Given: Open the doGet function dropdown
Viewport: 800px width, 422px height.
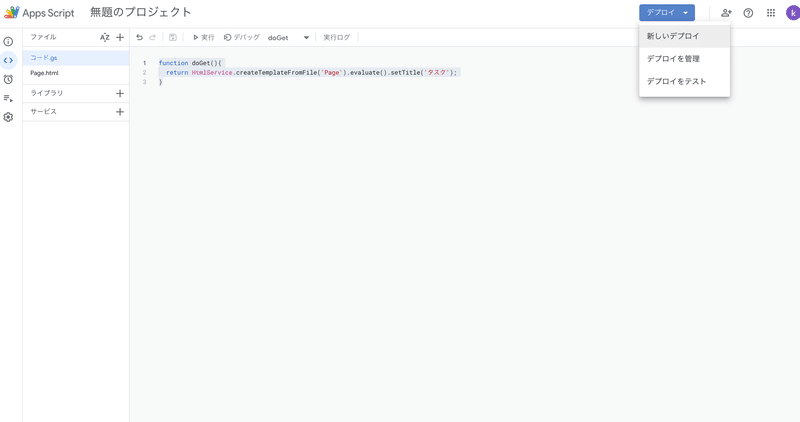Looking at the screenshot, I should click(x=288, y=38).
